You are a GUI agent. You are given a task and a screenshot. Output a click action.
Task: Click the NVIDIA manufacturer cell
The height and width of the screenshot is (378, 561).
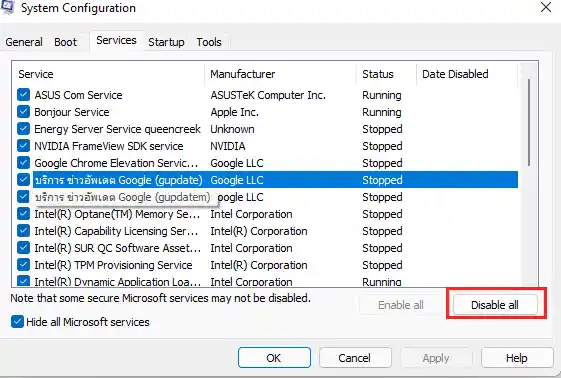point(228,146)
